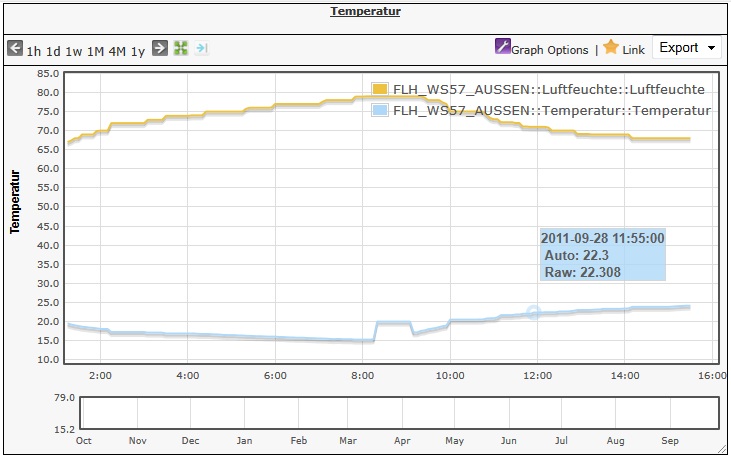Image resolution: width=731 pixels, height=459 pixels.
Task: Click the 8:00 x-axis label
Action: [x=362, y=376]
